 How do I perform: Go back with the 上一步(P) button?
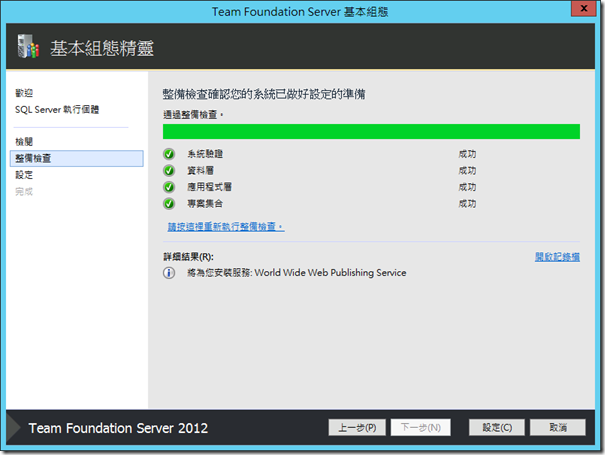pos(357,427)
